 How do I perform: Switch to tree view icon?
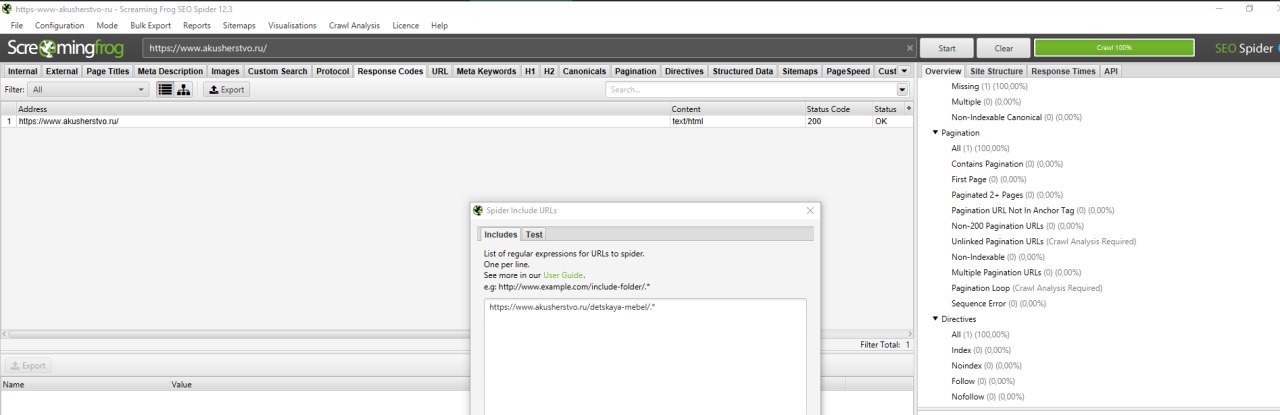(184, 89)
